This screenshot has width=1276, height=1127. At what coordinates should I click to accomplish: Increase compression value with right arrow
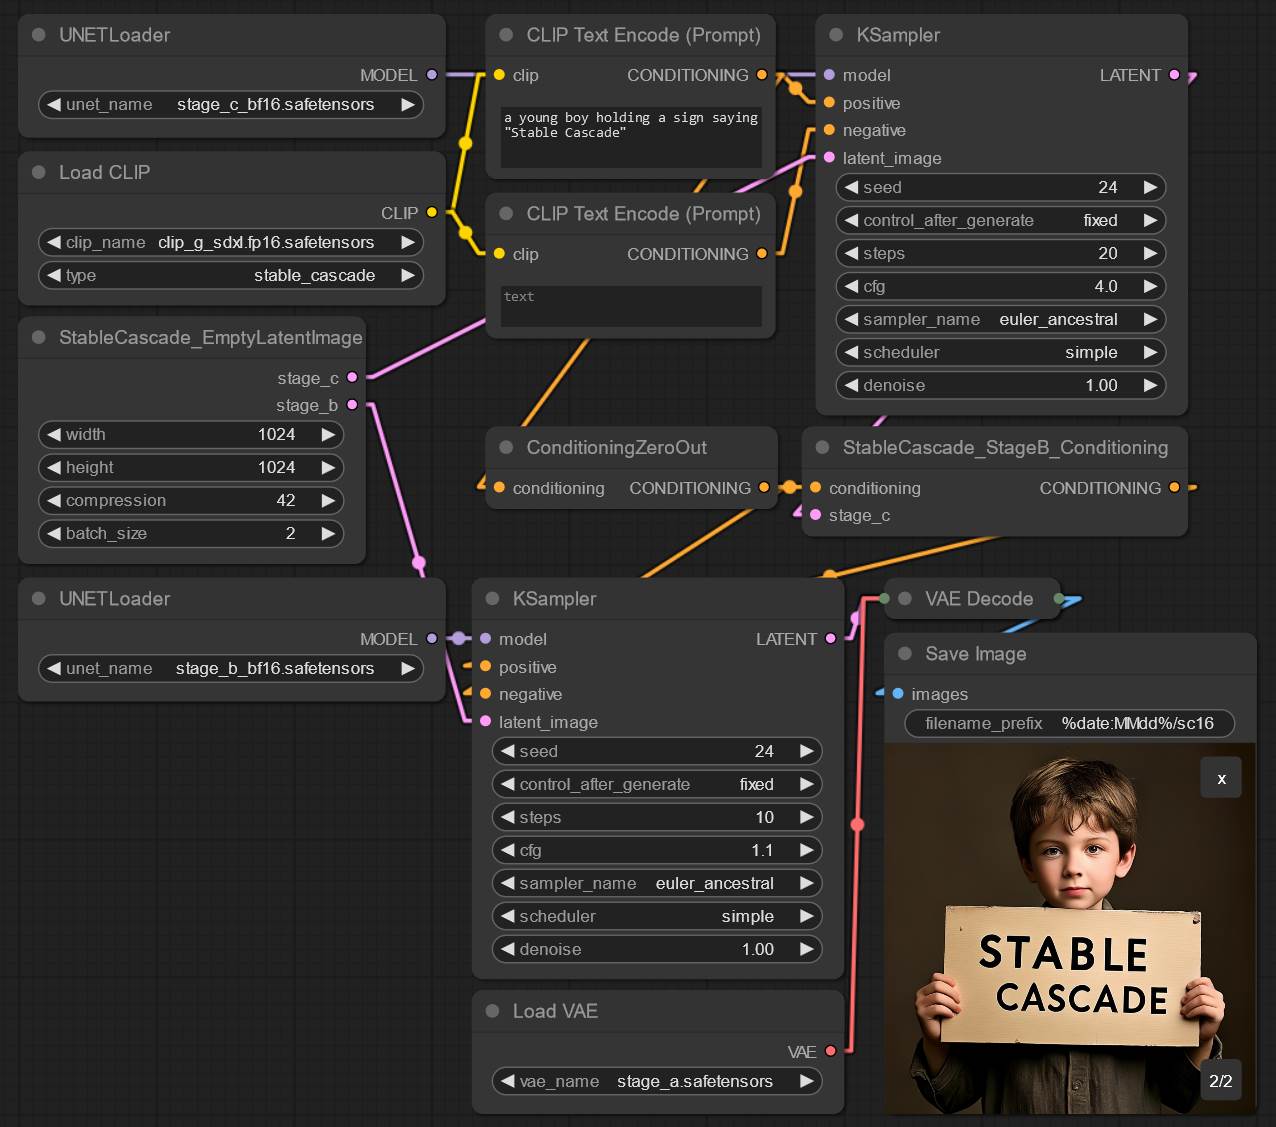click(x=328, y=500)
